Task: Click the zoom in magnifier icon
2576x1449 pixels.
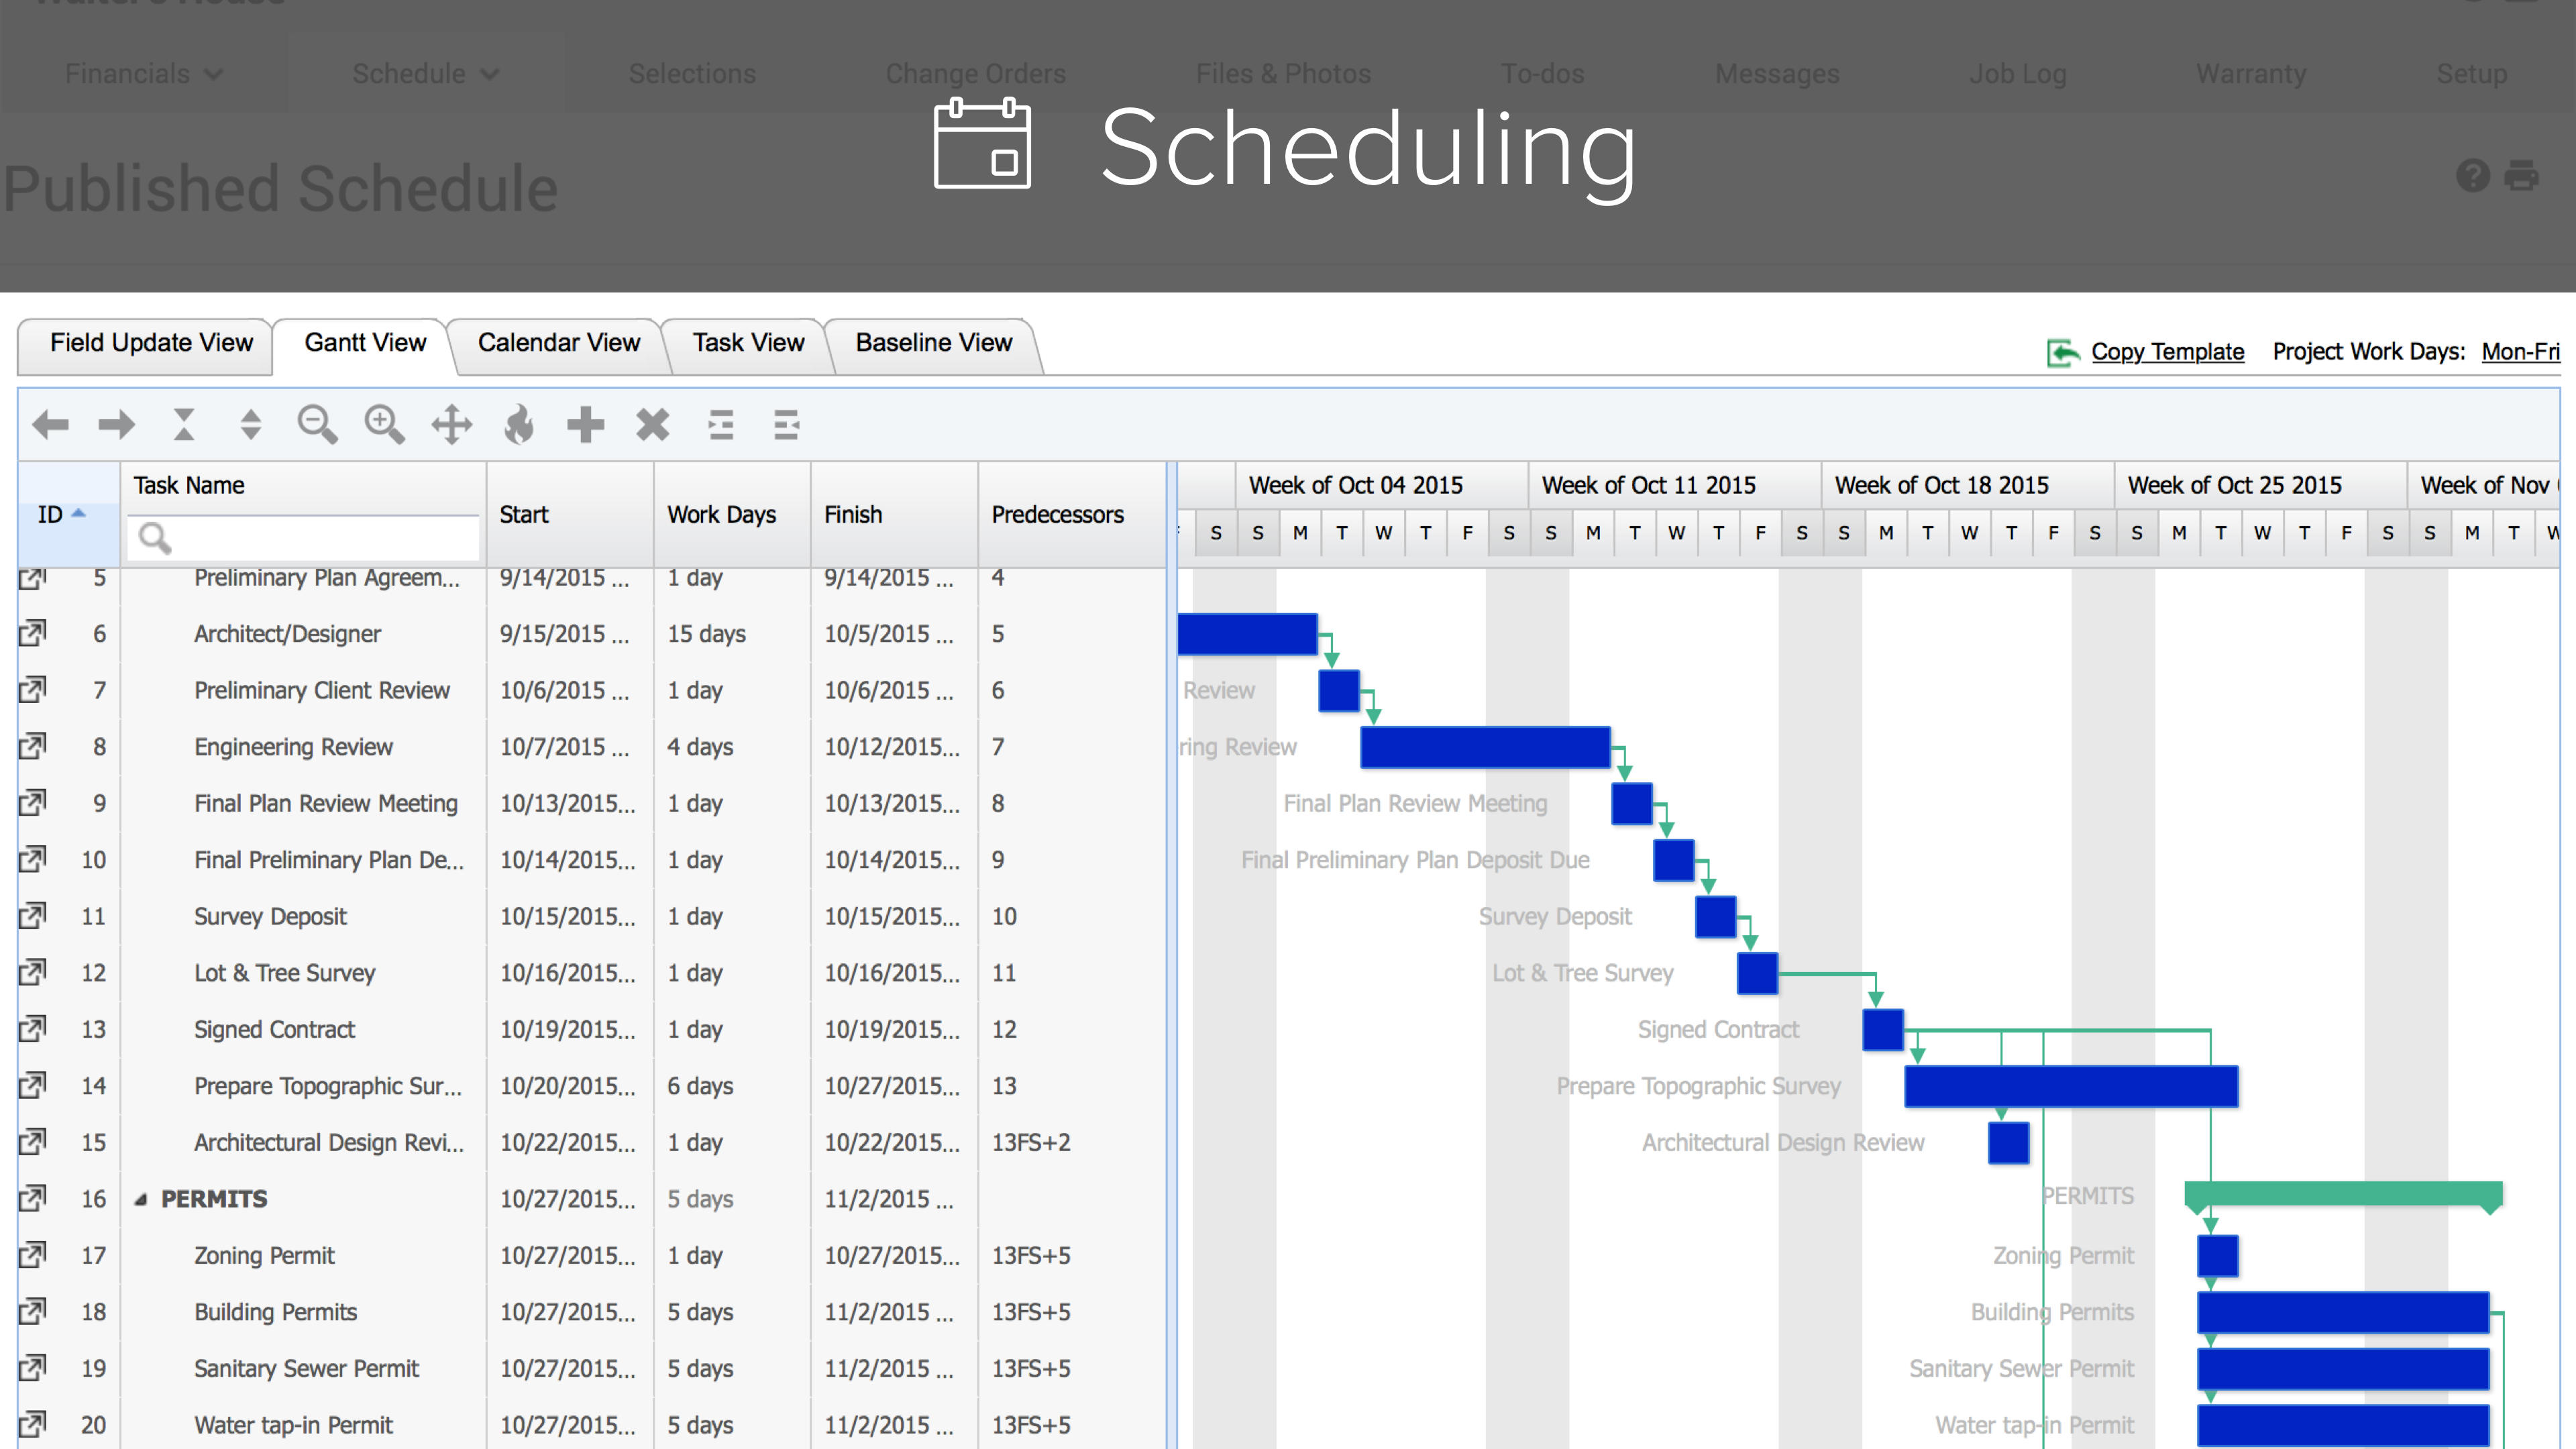Action: [384, 425]
